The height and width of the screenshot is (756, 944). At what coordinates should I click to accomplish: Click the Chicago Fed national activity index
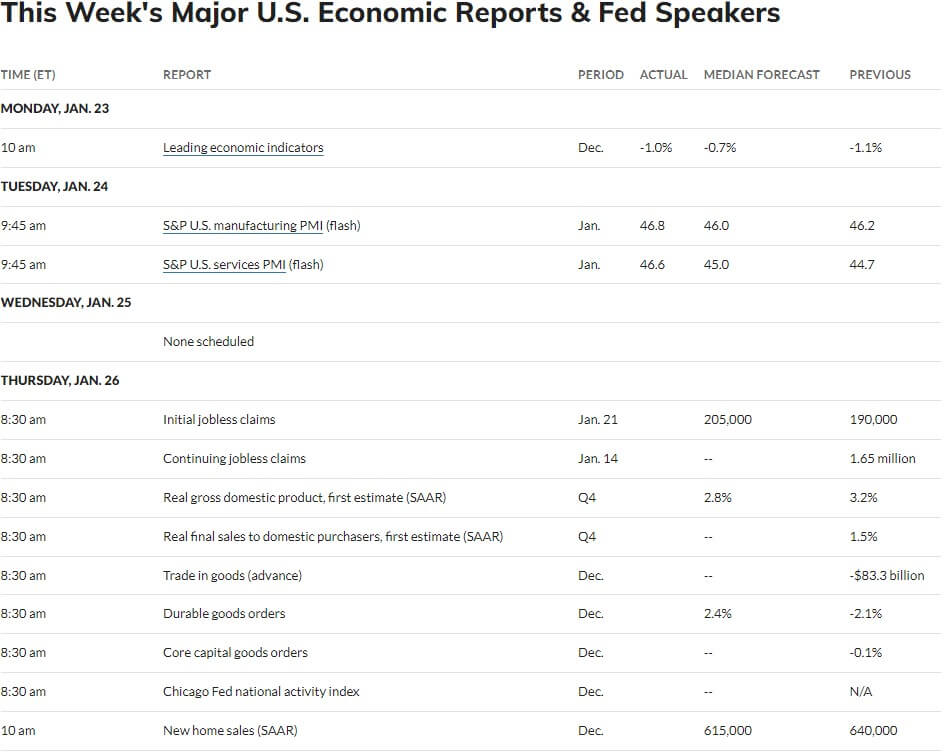click(261, 692)
